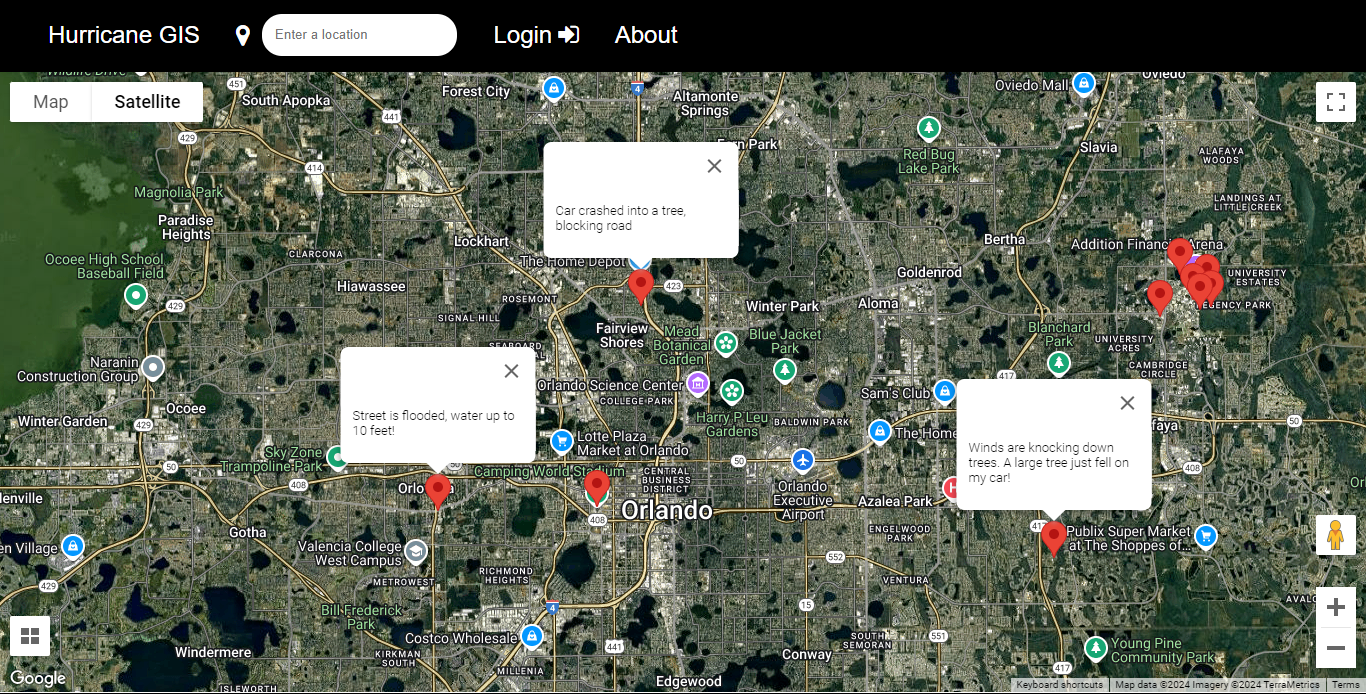Open the About page link
Image resolution: width=1366 pixels, height=694 pixels.
(646, 35)
